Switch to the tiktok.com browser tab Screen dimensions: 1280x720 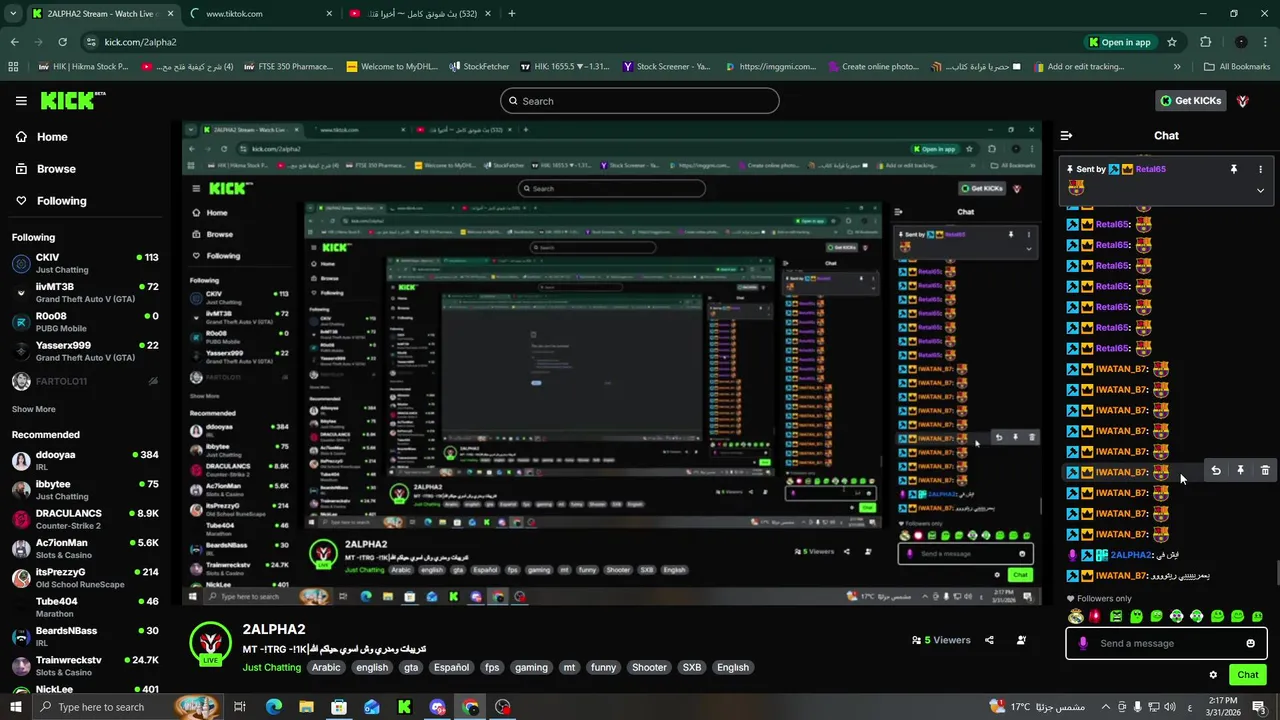262,13
